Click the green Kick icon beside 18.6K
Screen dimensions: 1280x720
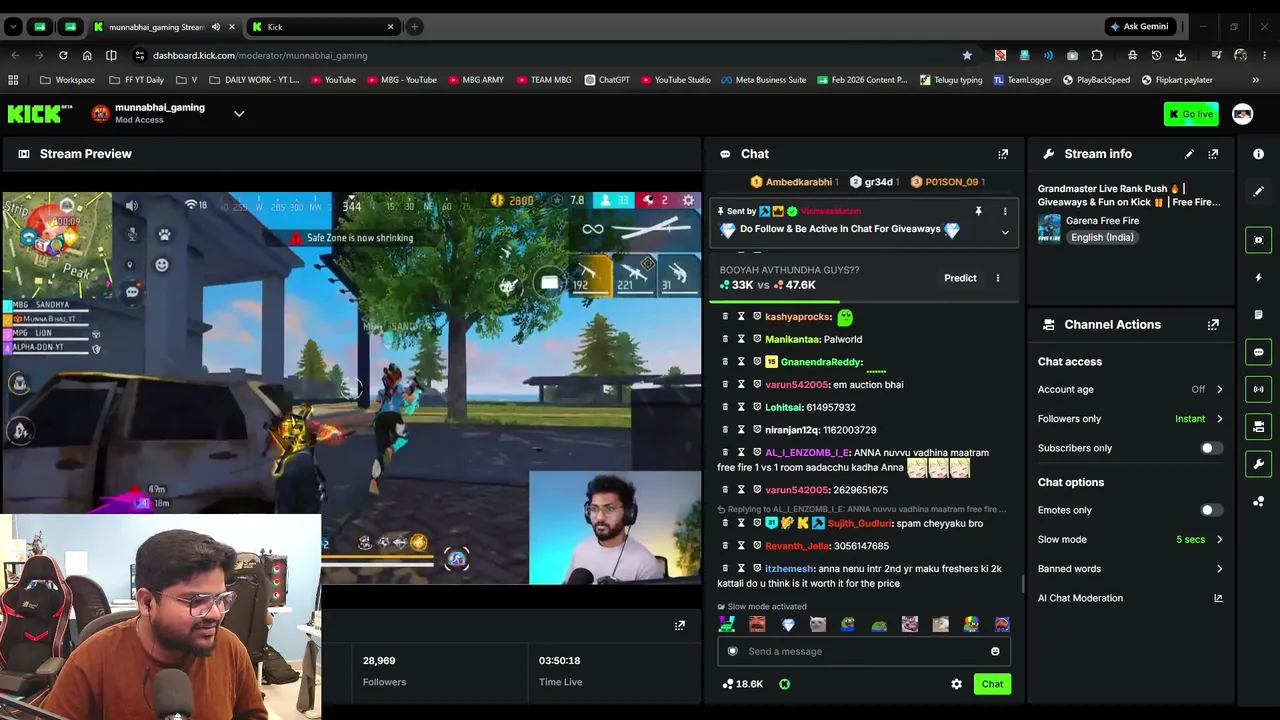pos(784,684)
